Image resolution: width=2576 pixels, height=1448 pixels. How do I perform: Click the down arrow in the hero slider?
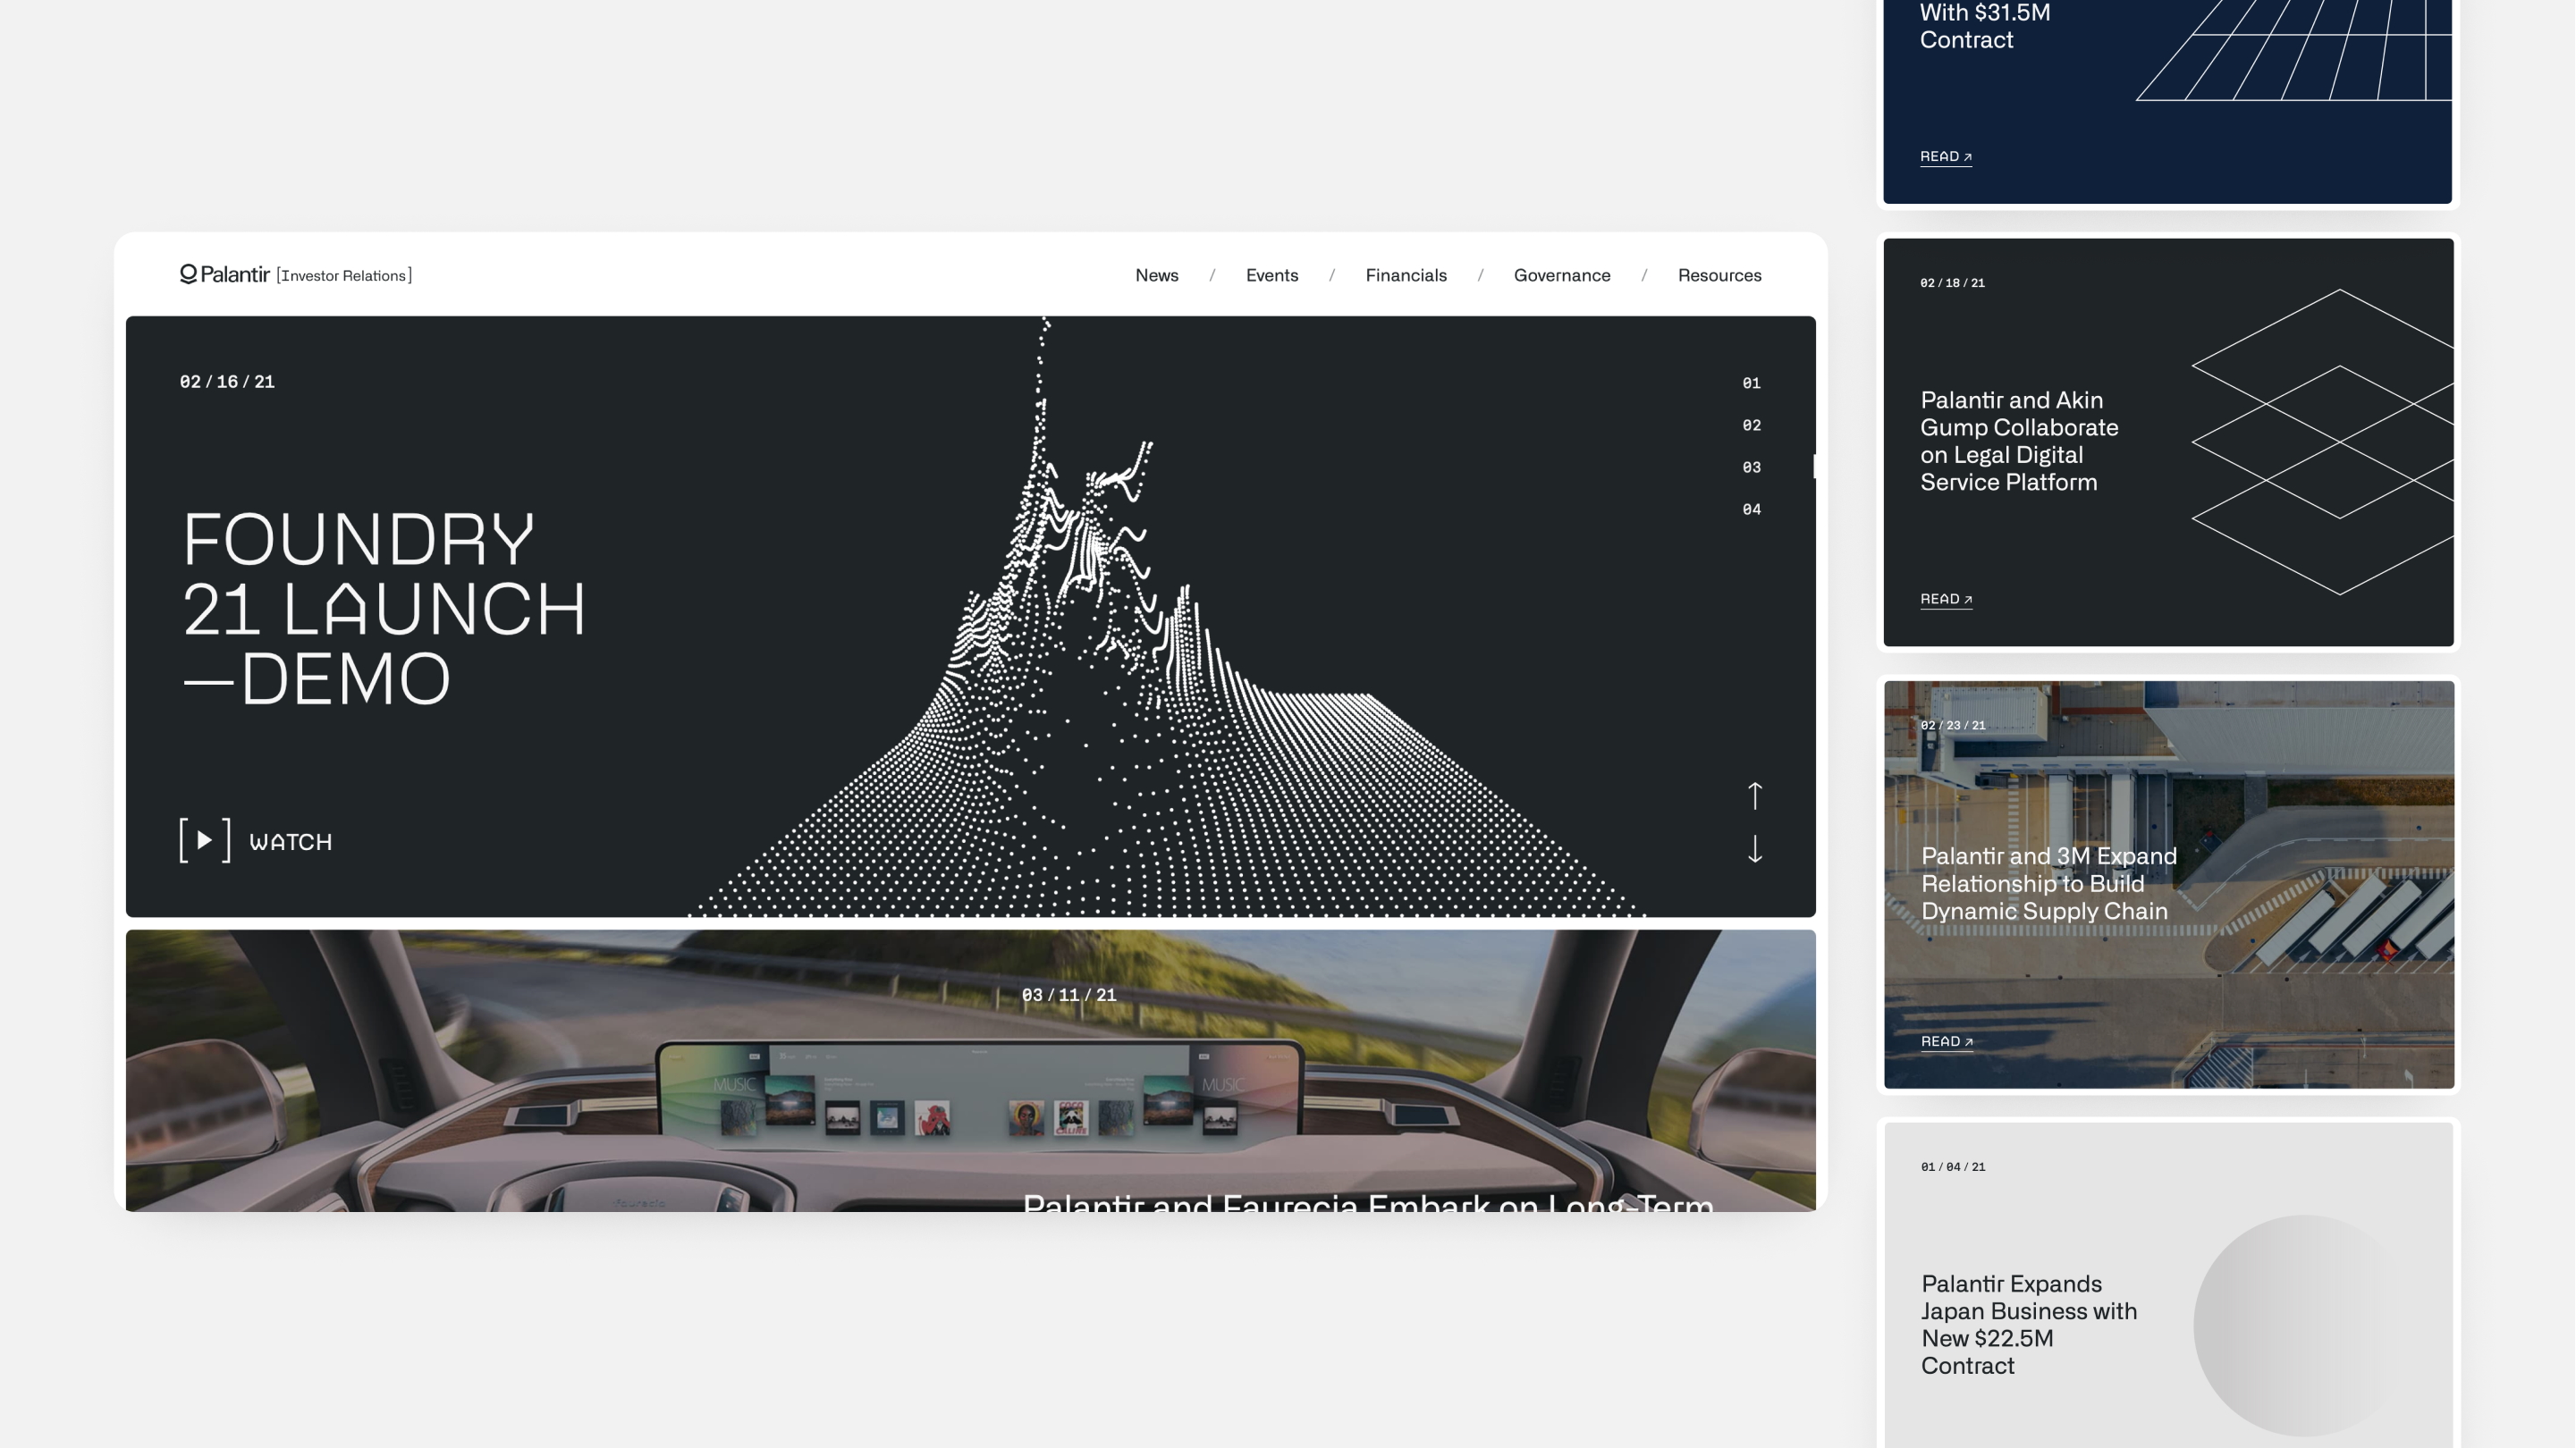point(1754,849)
